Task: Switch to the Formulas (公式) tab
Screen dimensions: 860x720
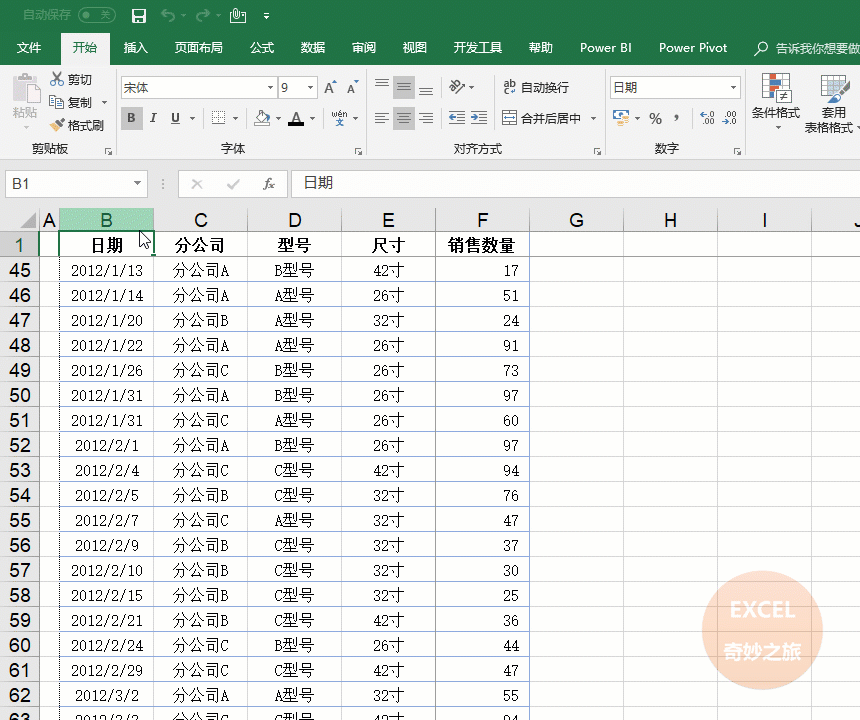Action: (x=262, y=48)
